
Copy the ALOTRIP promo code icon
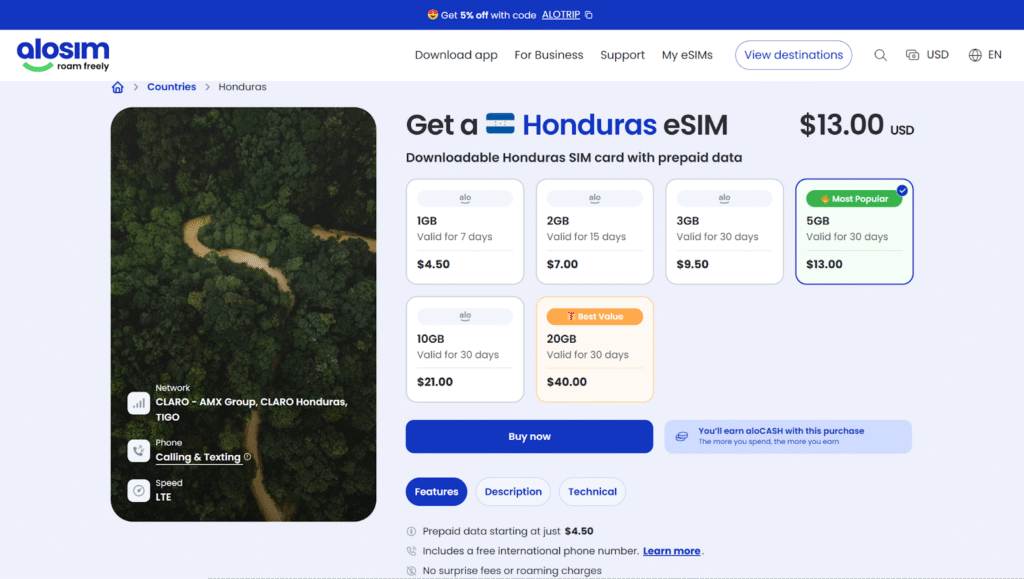click(588, 15)
